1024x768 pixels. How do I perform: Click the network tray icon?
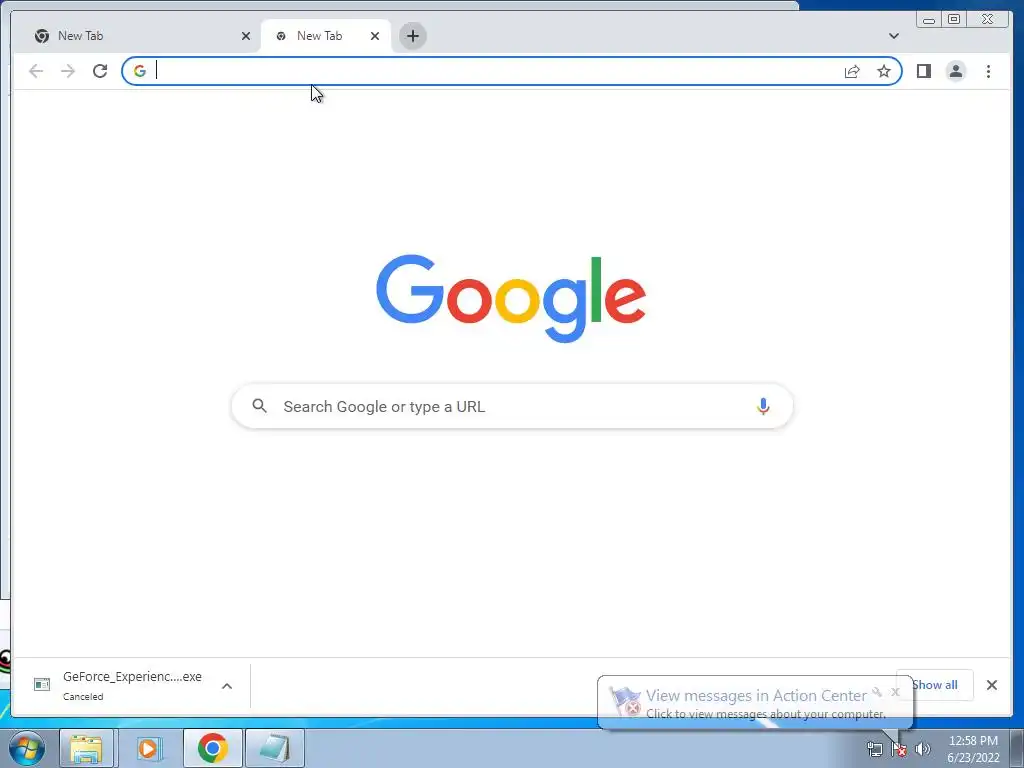coord(874,748)
